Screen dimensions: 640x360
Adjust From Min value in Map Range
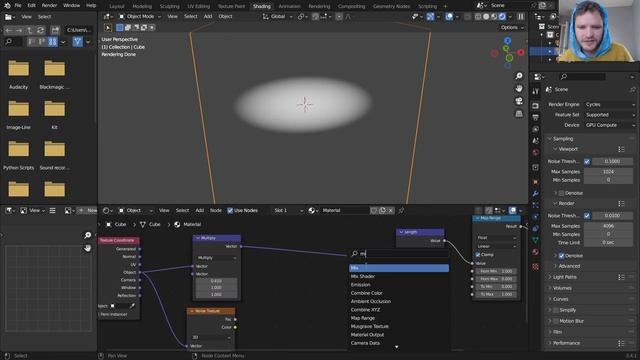[x=496, y=271]
